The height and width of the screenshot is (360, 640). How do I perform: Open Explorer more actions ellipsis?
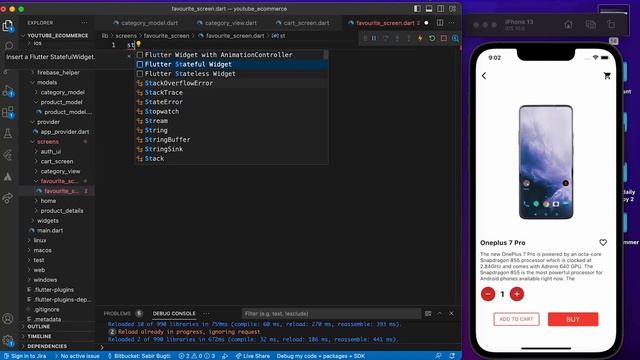point(84,23)
